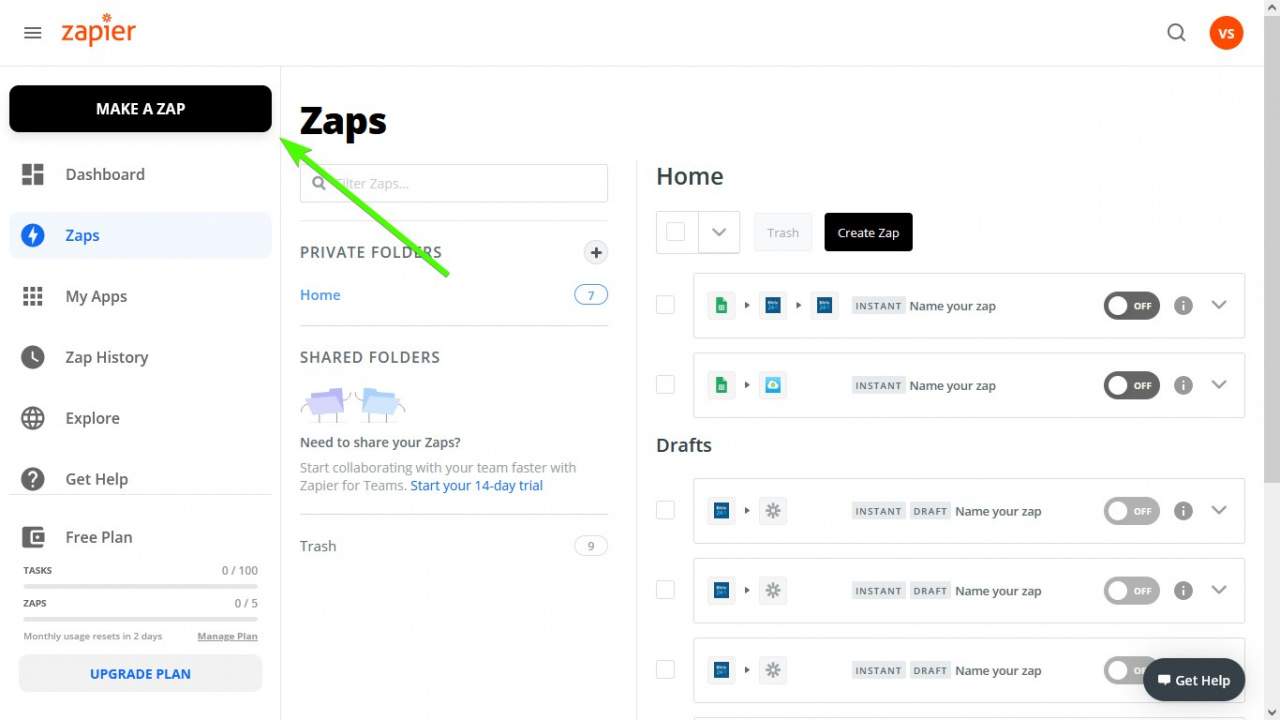Click Start your 14-day trial link
The width and height of the screenshot is (1280, 720).
tap(477, 485)
